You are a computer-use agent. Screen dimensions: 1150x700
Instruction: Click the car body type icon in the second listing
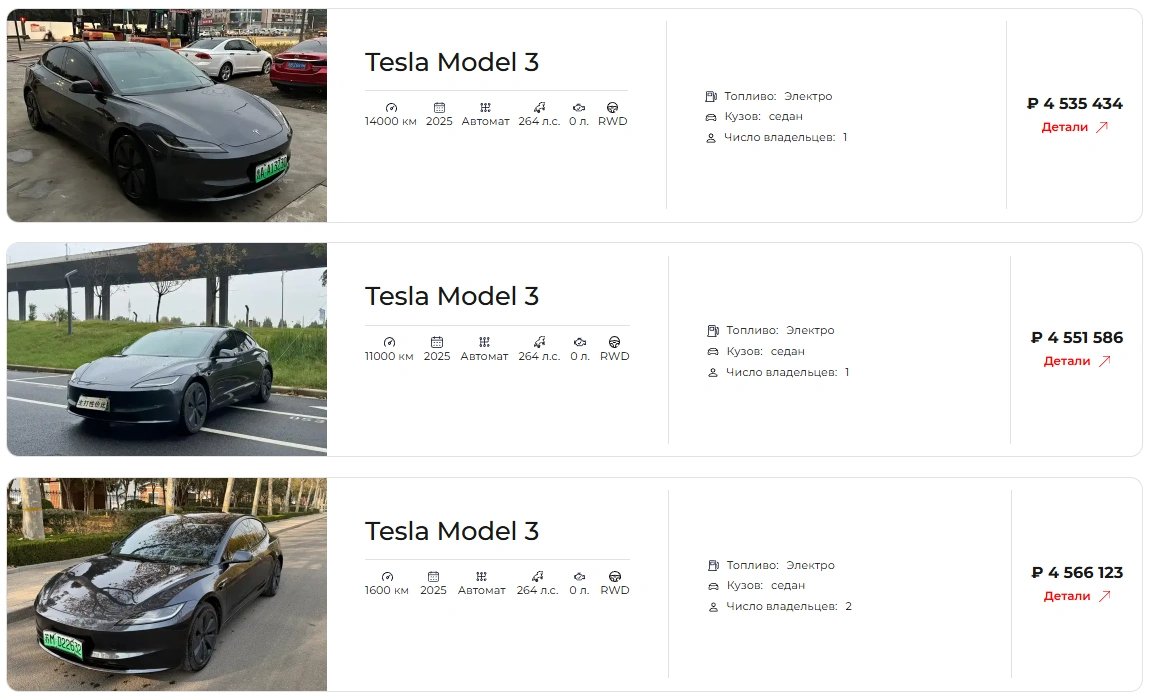click(x=713, y=352)
